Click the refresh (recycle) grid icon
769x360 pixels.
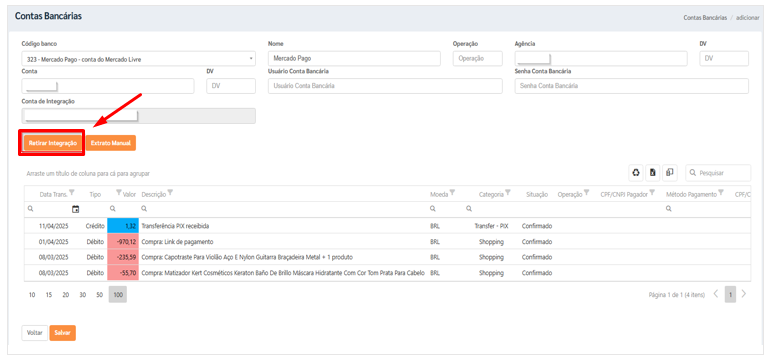(636, 173)
